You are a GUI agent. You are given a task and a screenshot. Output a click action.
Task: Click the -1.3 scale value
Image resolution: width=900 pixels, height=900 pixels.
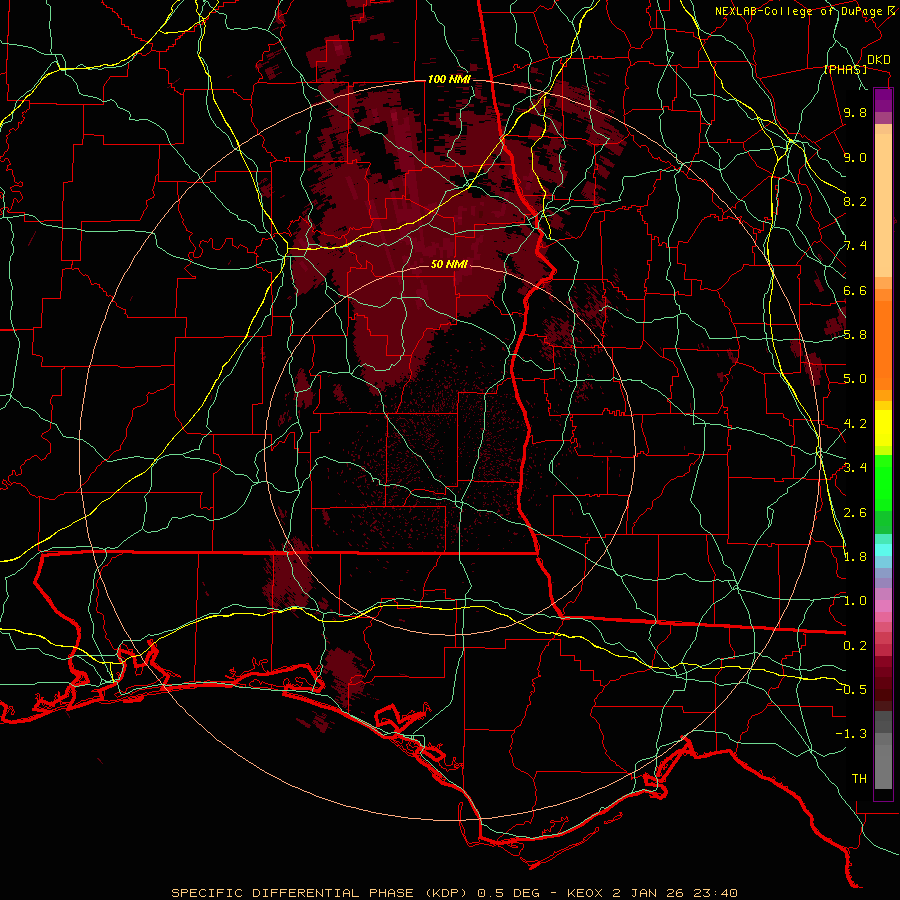pyautogui.click(x=851, y=734)
